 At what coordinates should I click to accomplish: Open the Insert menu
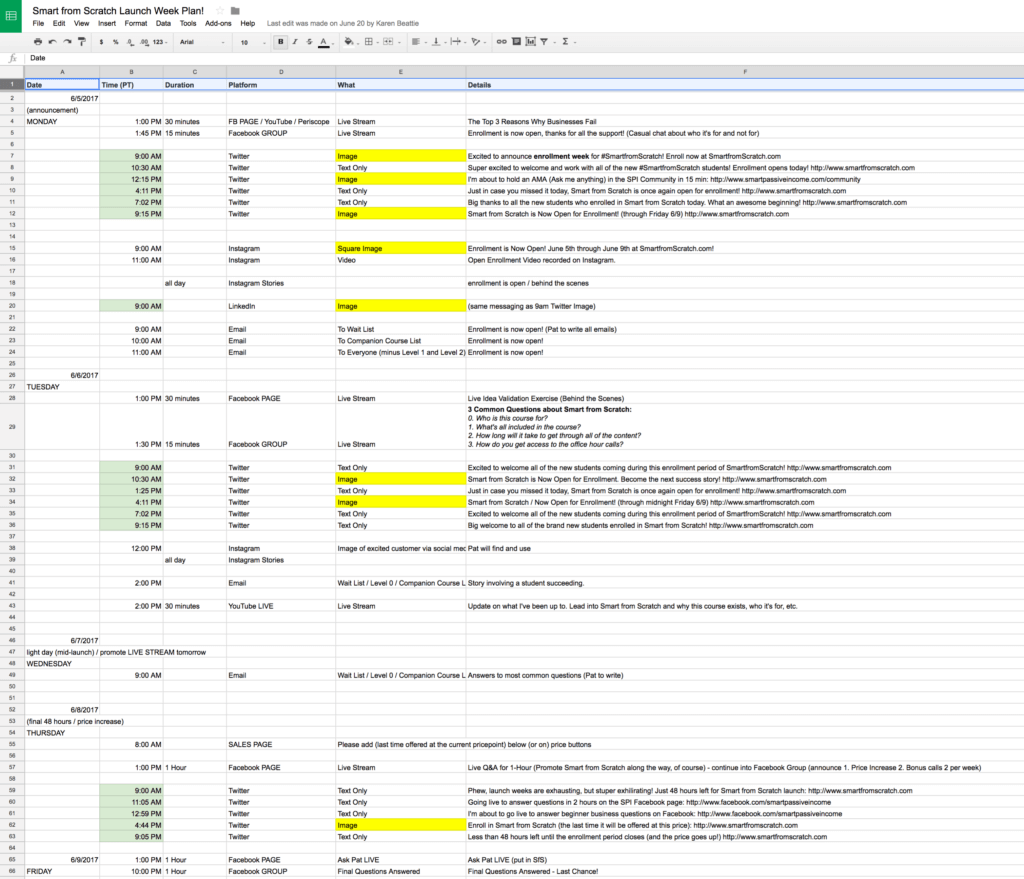click(x=106, y=22)
